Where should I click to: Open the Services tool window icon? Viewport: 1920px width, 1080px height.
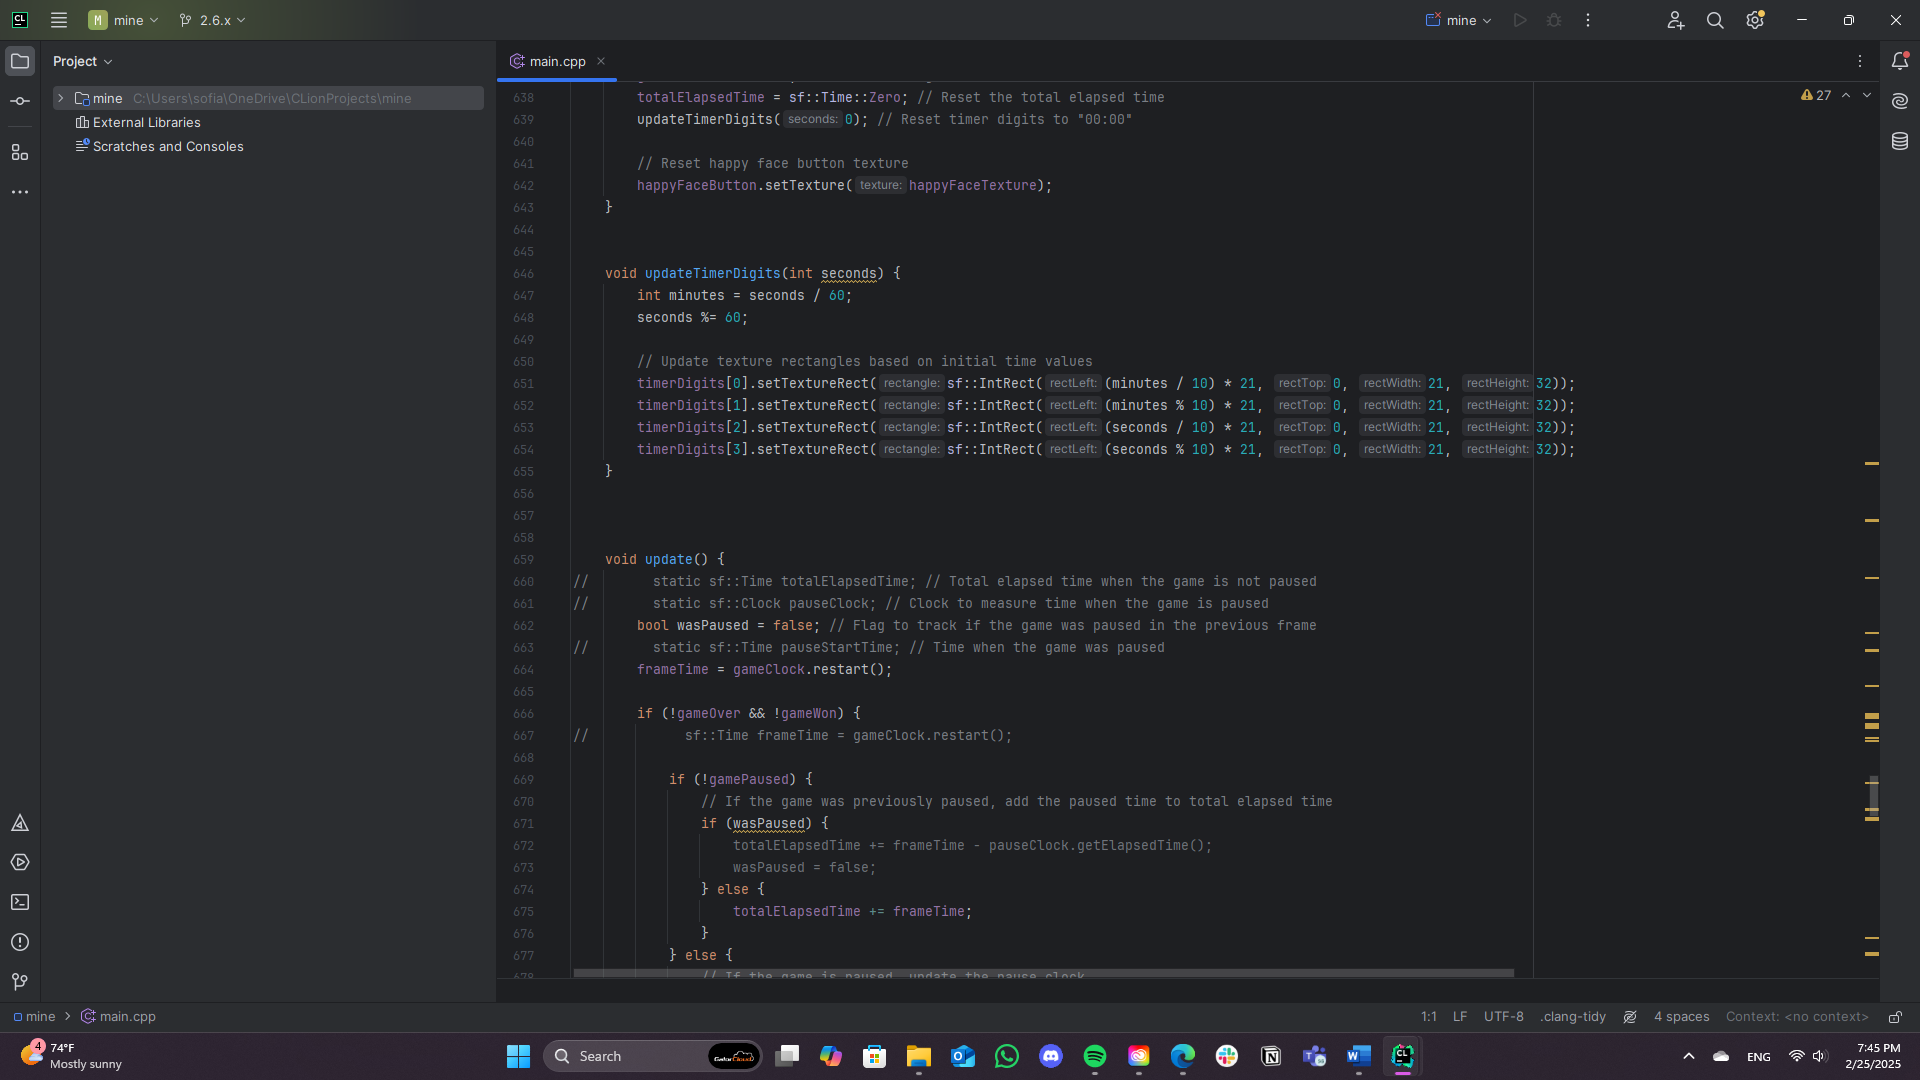(20, 862)
